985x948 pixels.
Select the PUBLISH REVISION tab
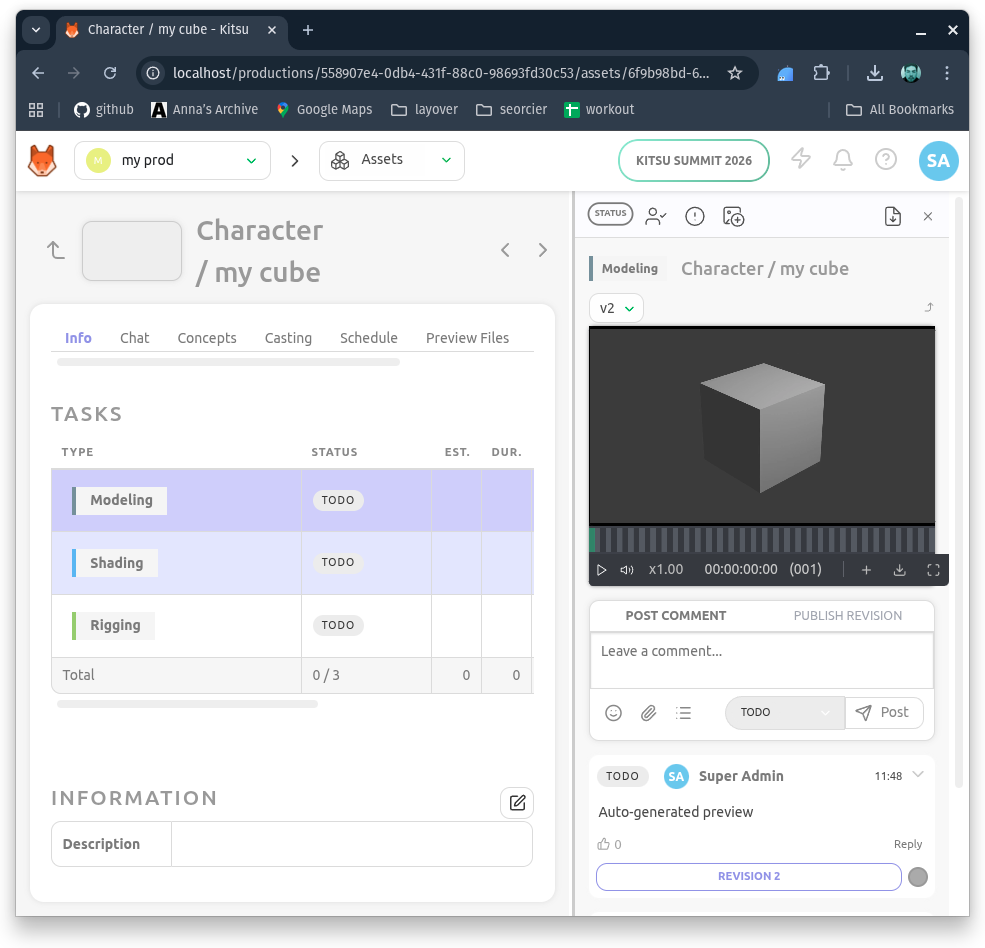[847, 616]
